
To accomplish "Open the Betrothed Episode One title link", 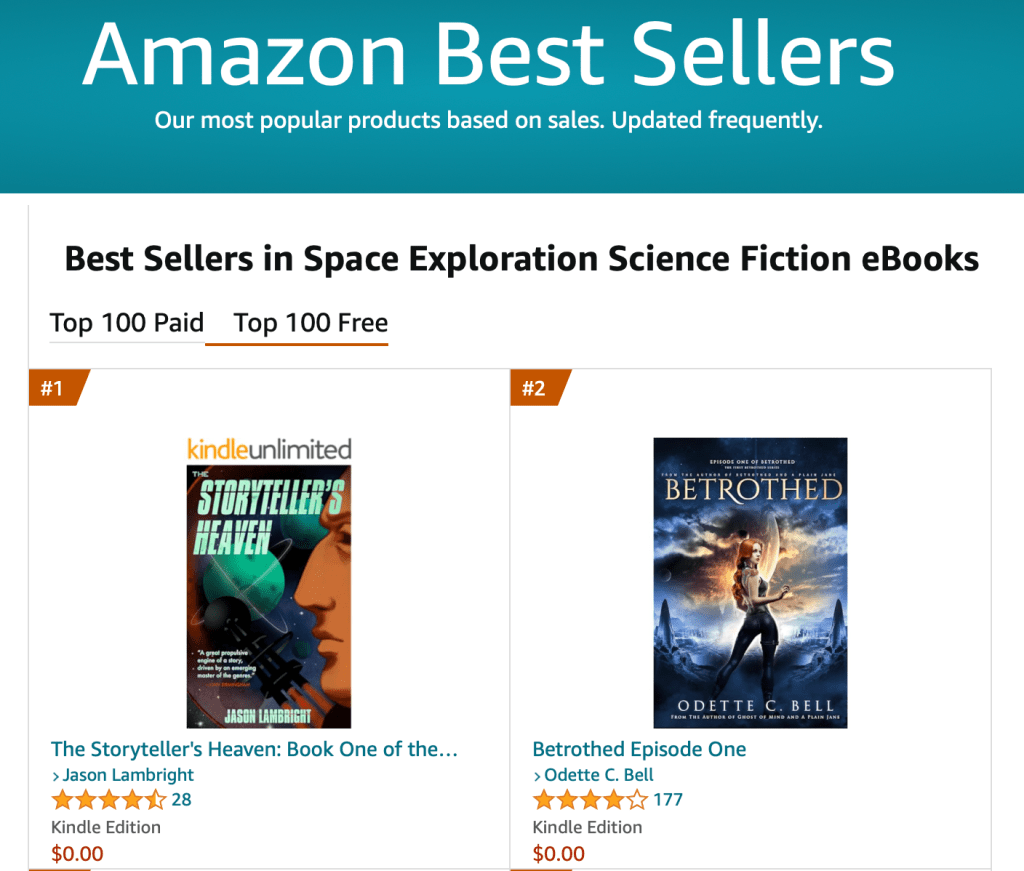I will click(639, 749).
